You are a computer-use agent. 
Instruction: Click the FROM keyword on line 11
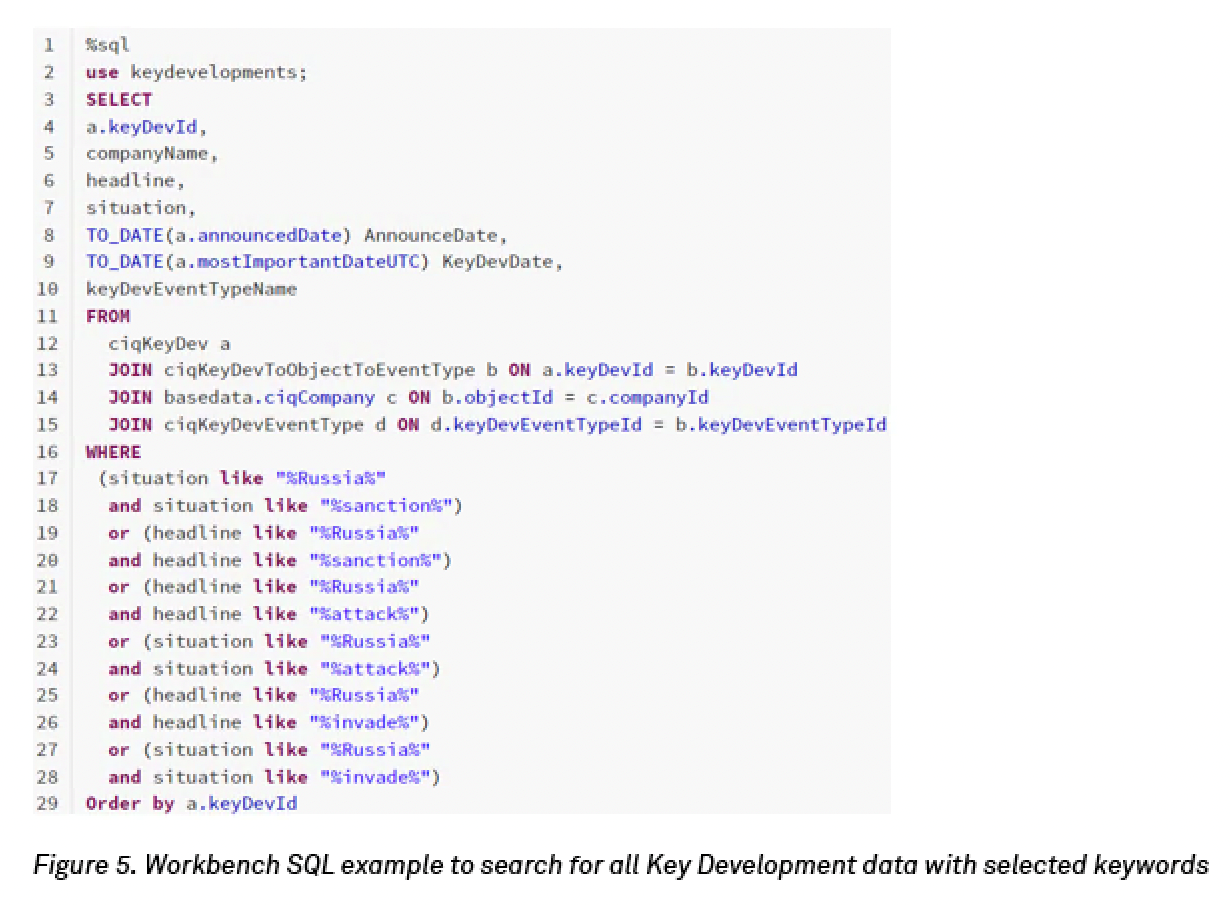[108, 316]
